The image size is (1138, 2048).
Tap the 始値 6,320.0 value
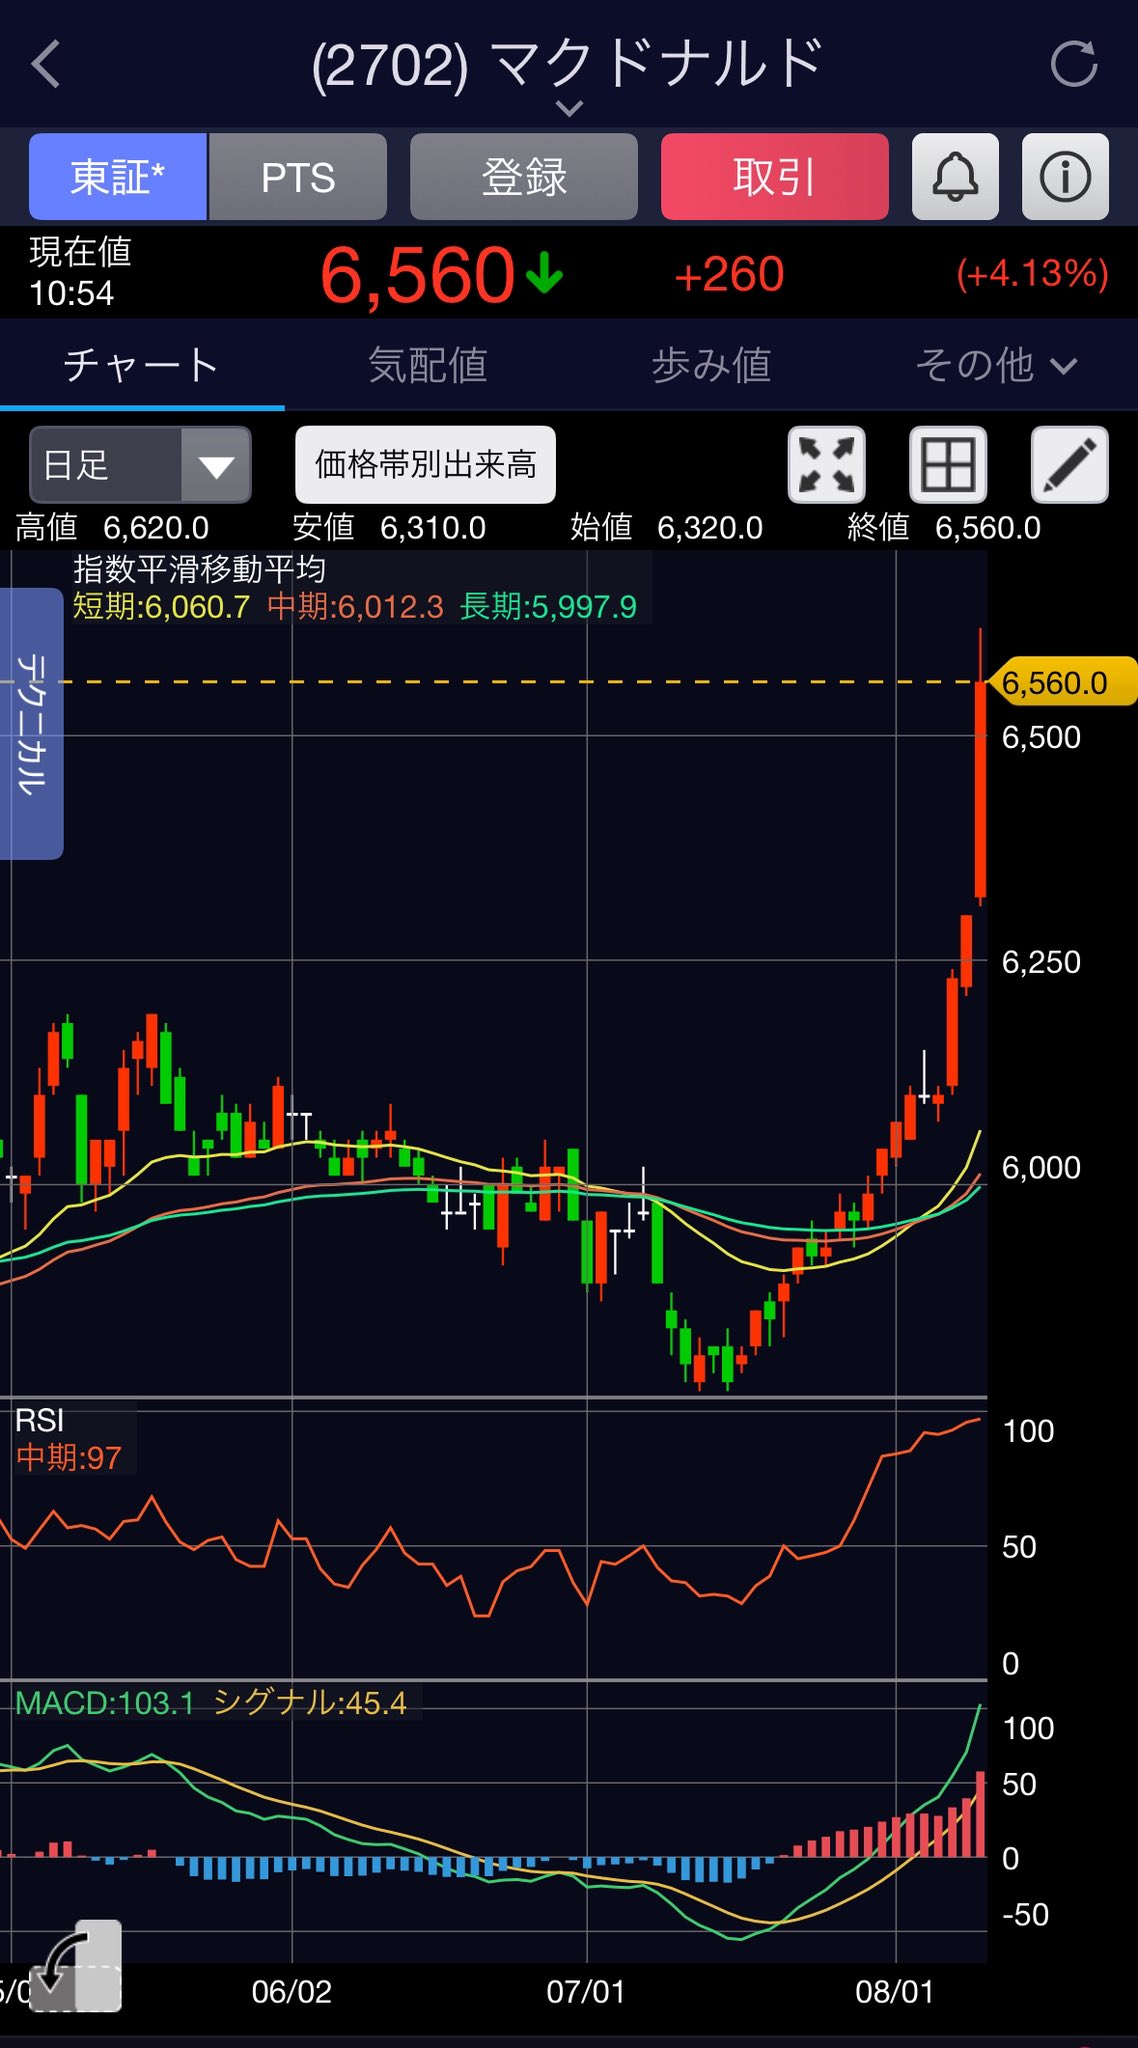666,527
